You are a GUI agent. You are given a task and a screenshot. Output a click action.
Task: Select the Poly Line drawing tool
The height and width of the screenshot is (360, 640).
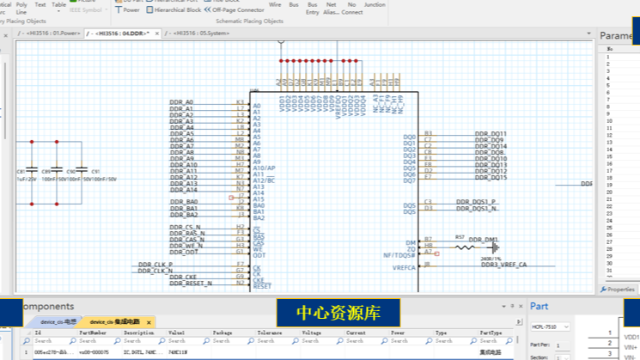click(x=21, y=8)
